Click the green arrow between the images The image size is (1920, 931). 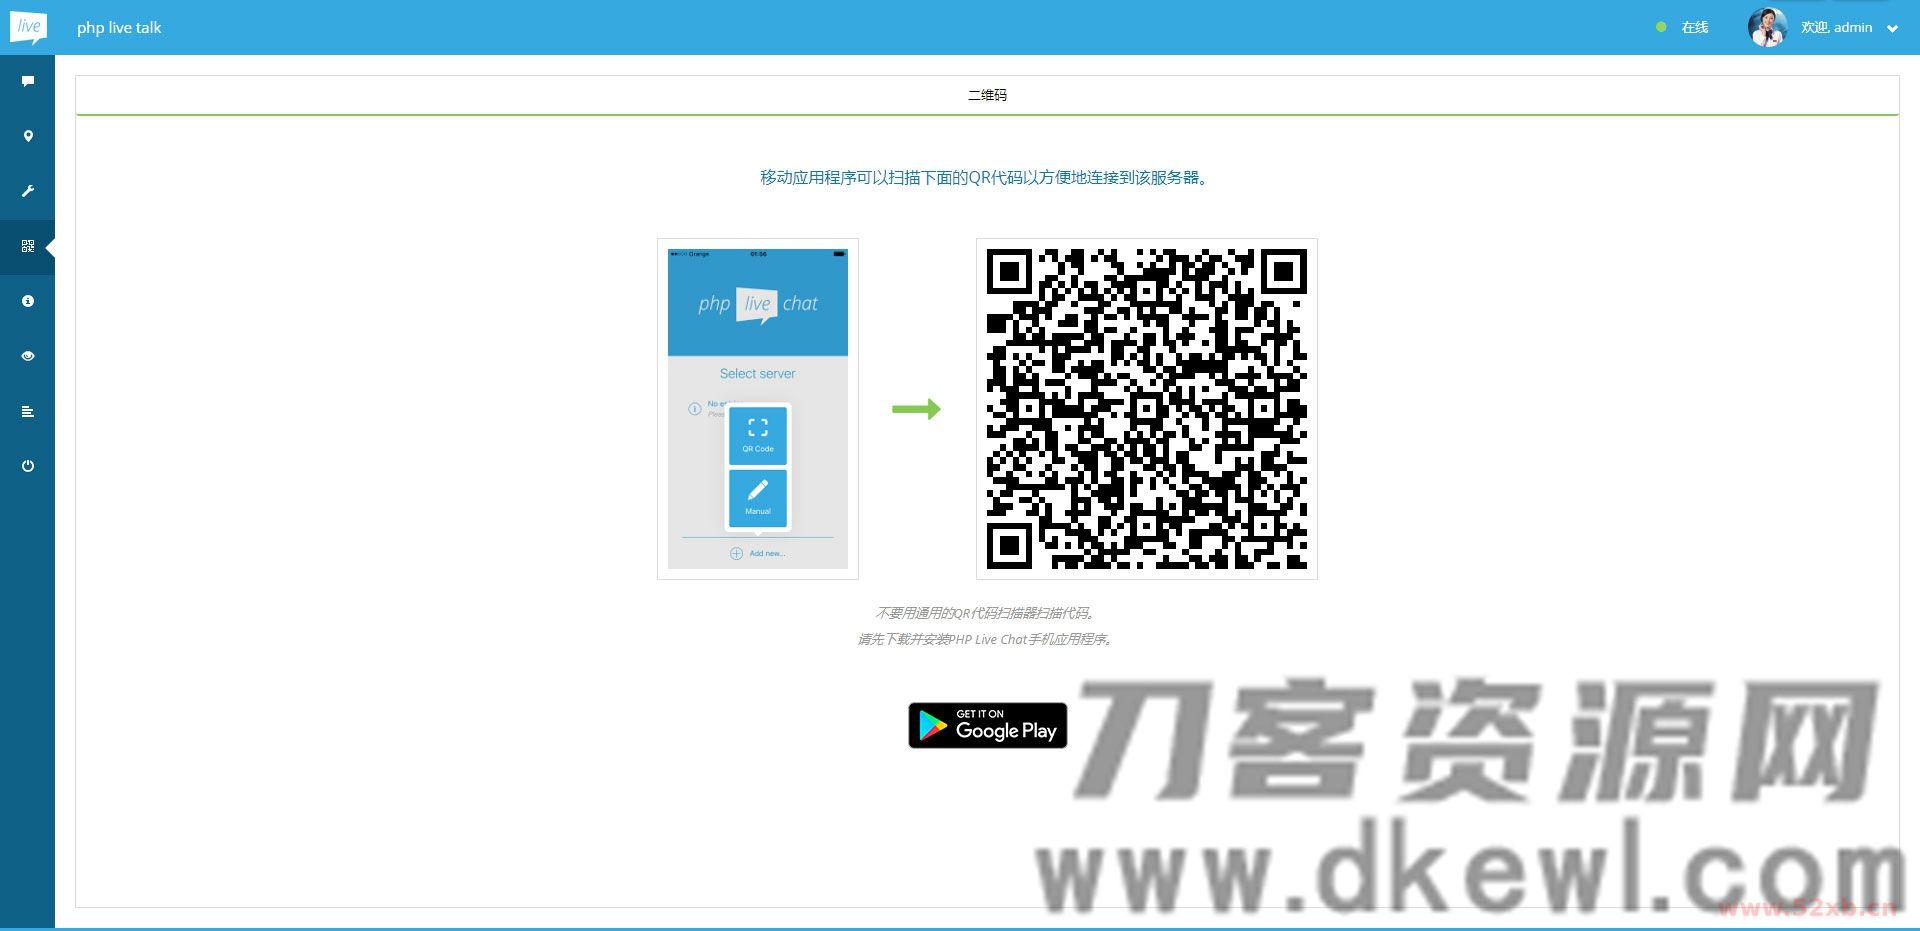click(x=916, y=409)
